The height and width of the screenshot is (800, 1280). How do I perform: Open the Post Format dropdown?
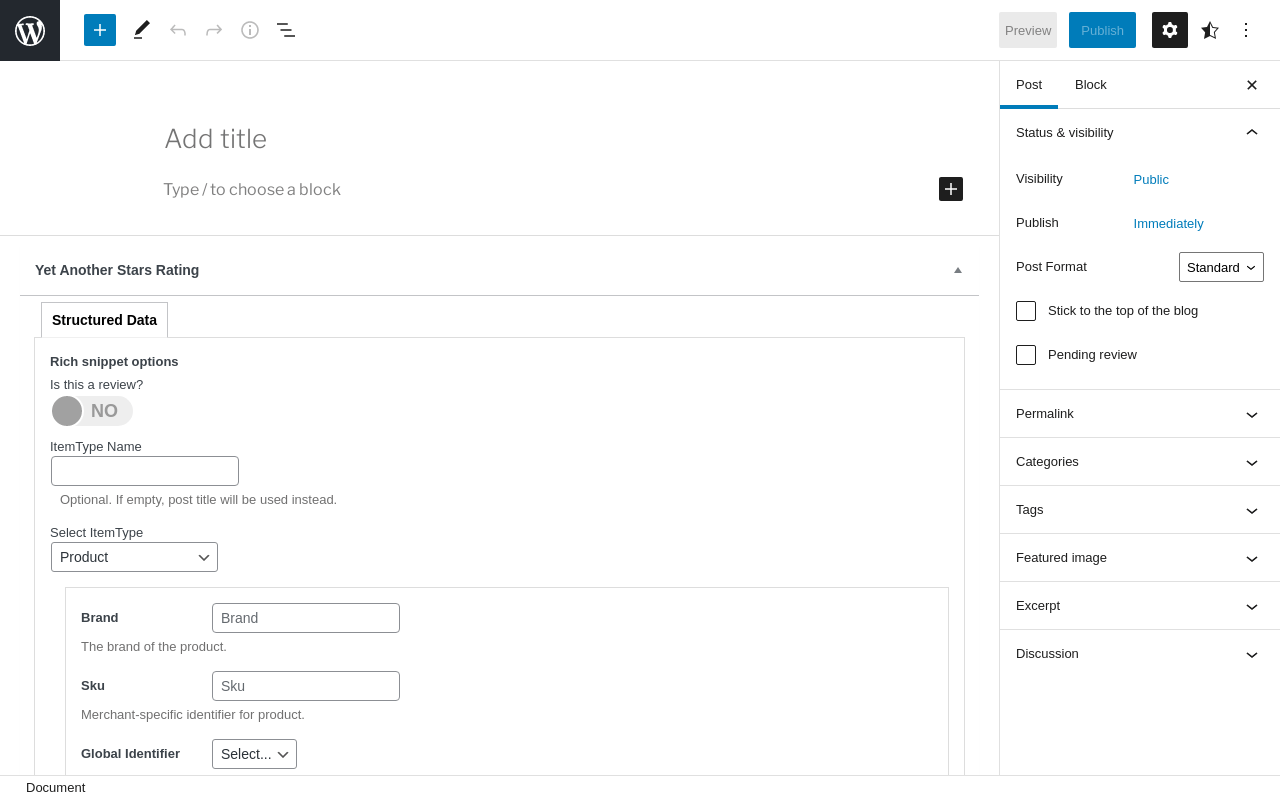(x=1221, y=267)
